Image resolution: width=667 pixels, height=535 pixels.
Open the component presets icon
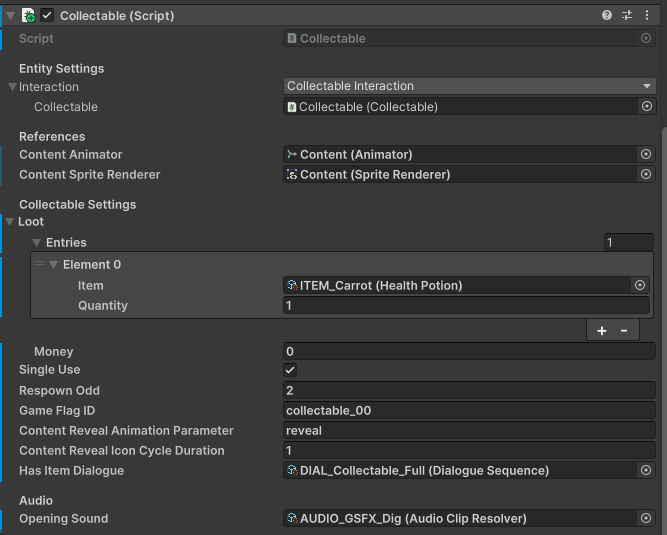point(627,15)
